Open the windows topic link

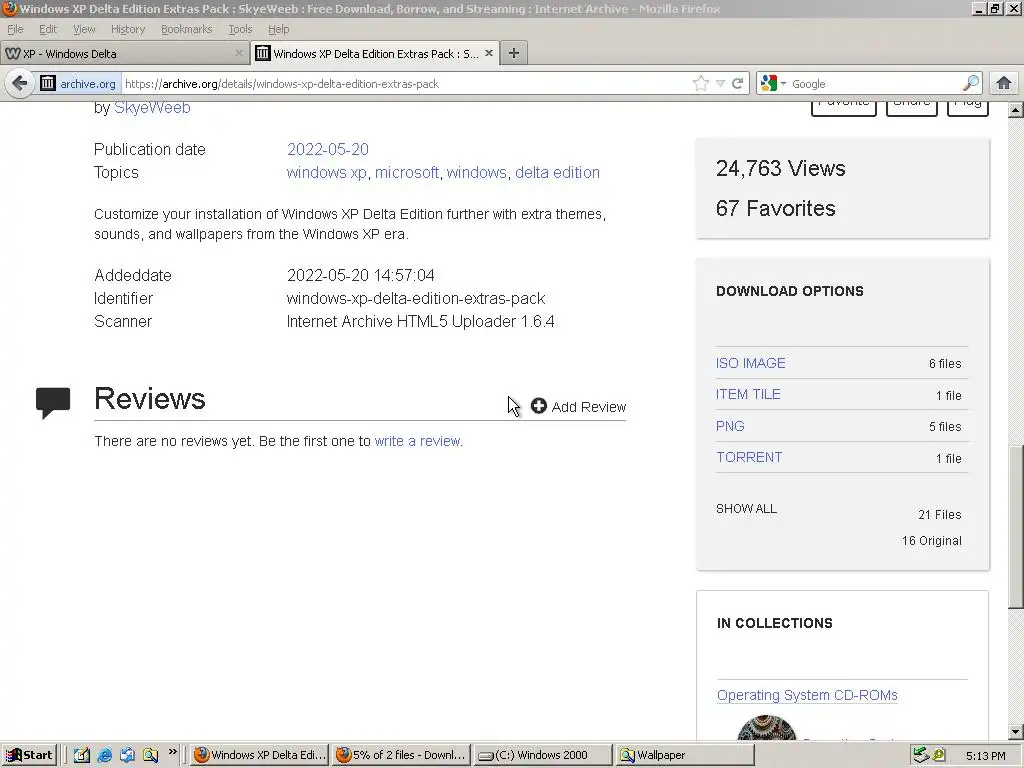(x=477, y=172)
